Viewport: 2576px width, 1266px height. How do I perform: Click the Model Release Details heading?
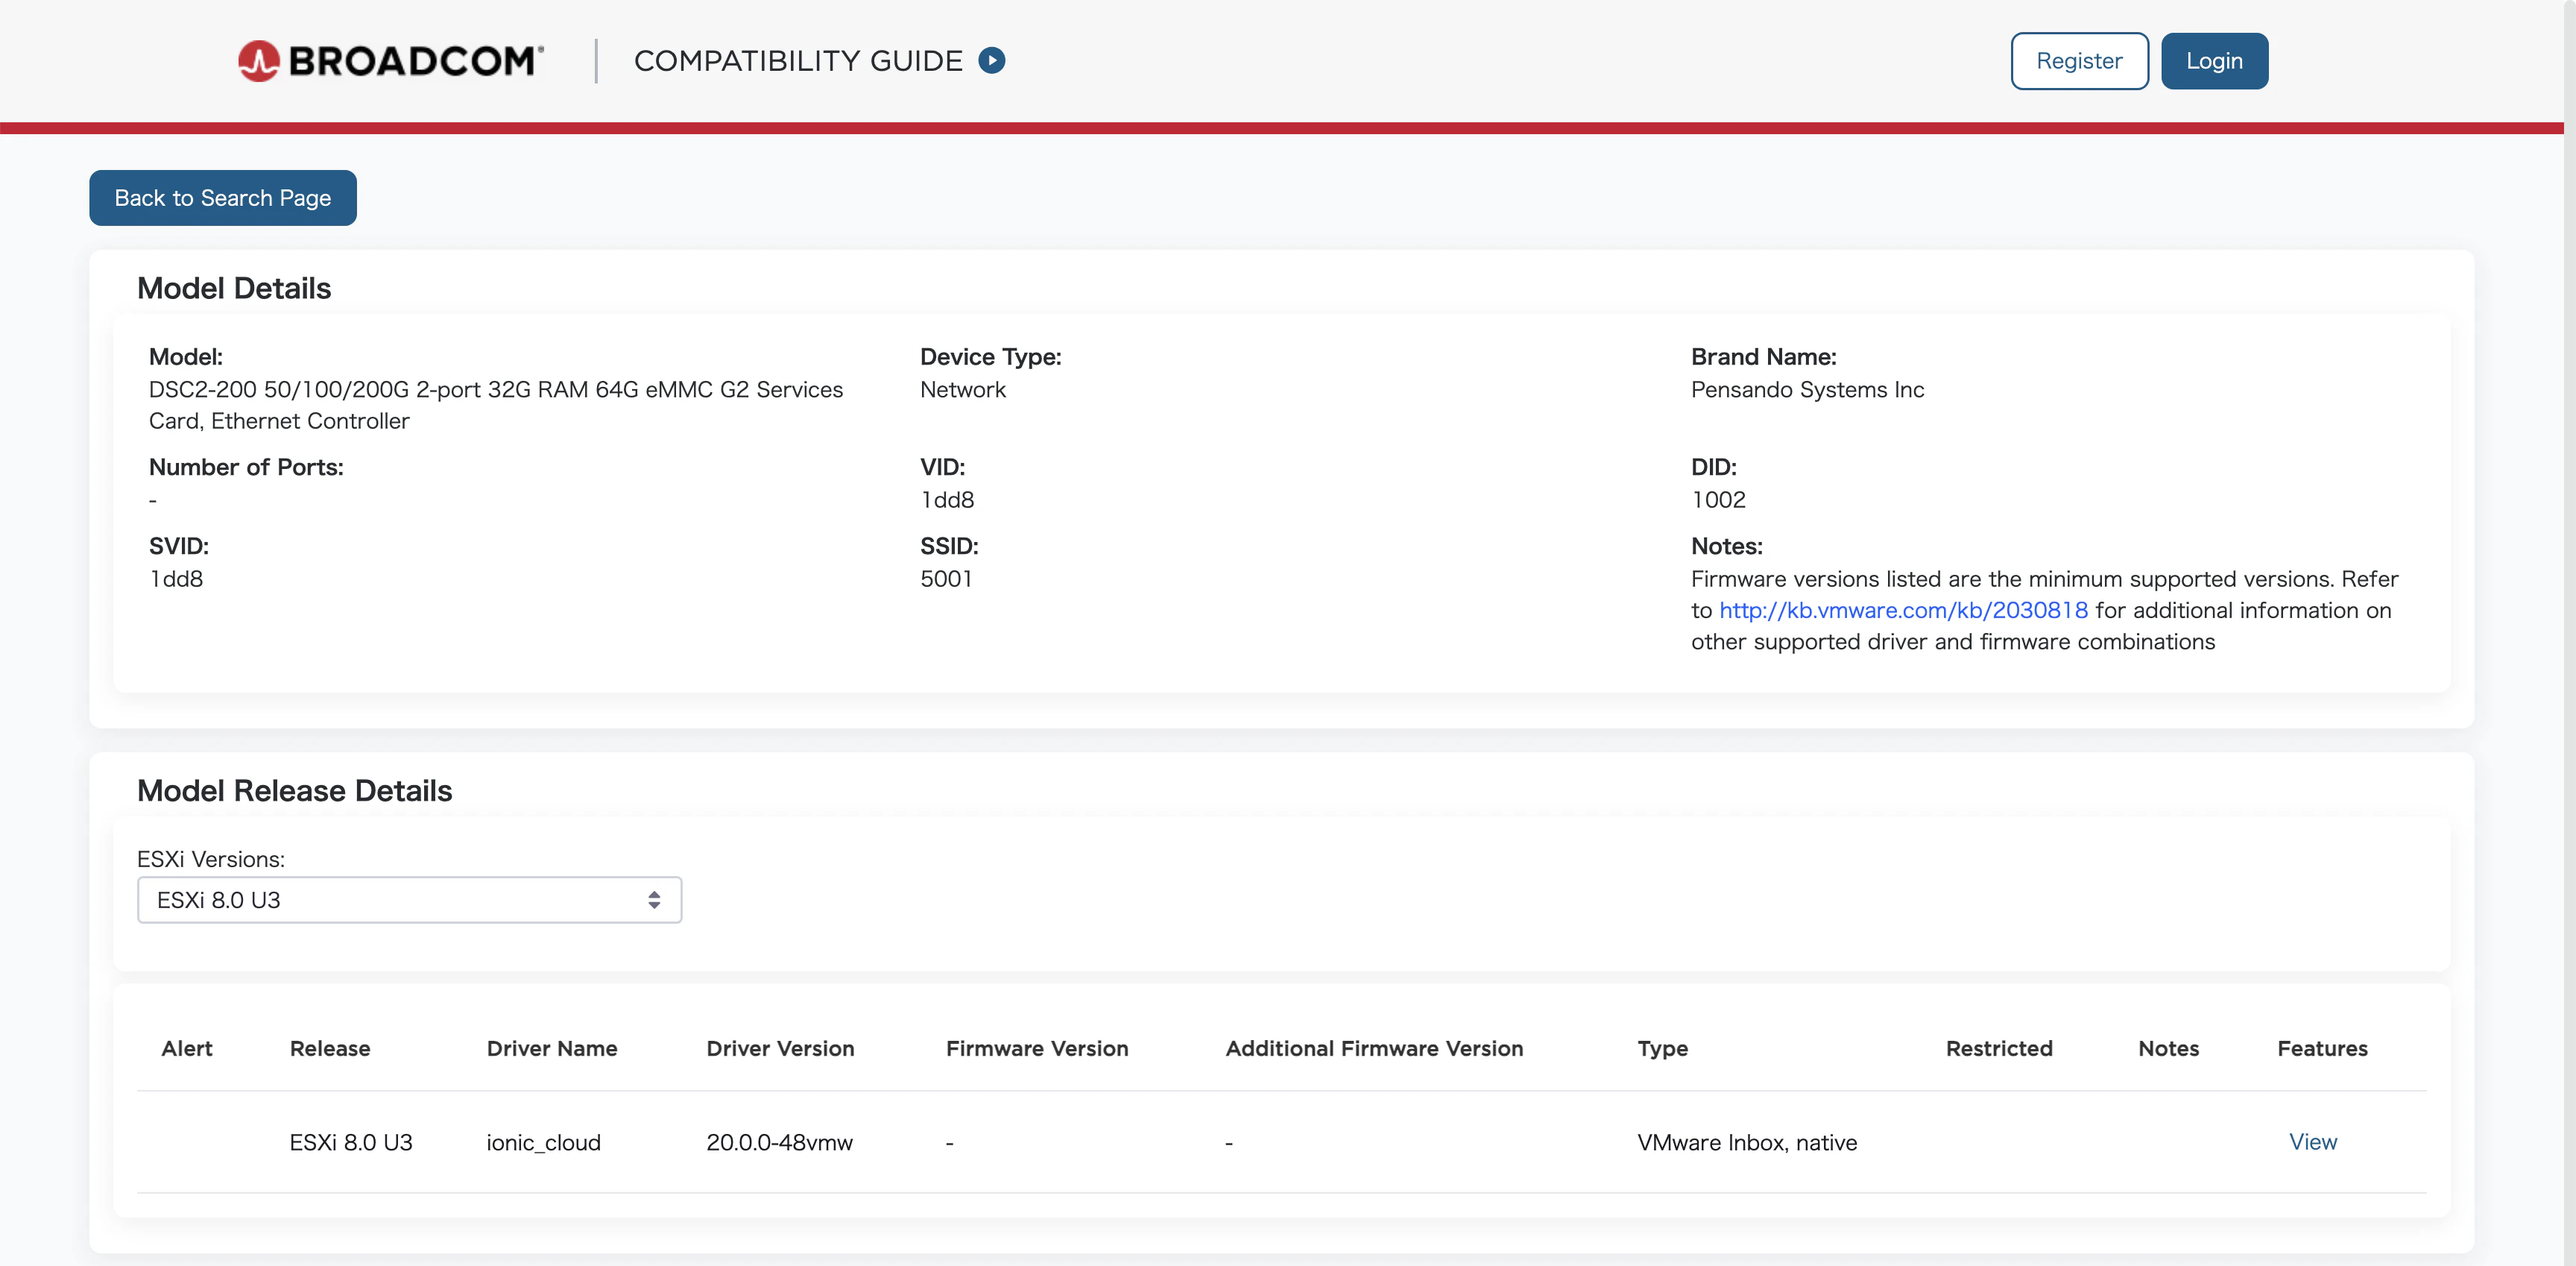click(x=295, y=791)
